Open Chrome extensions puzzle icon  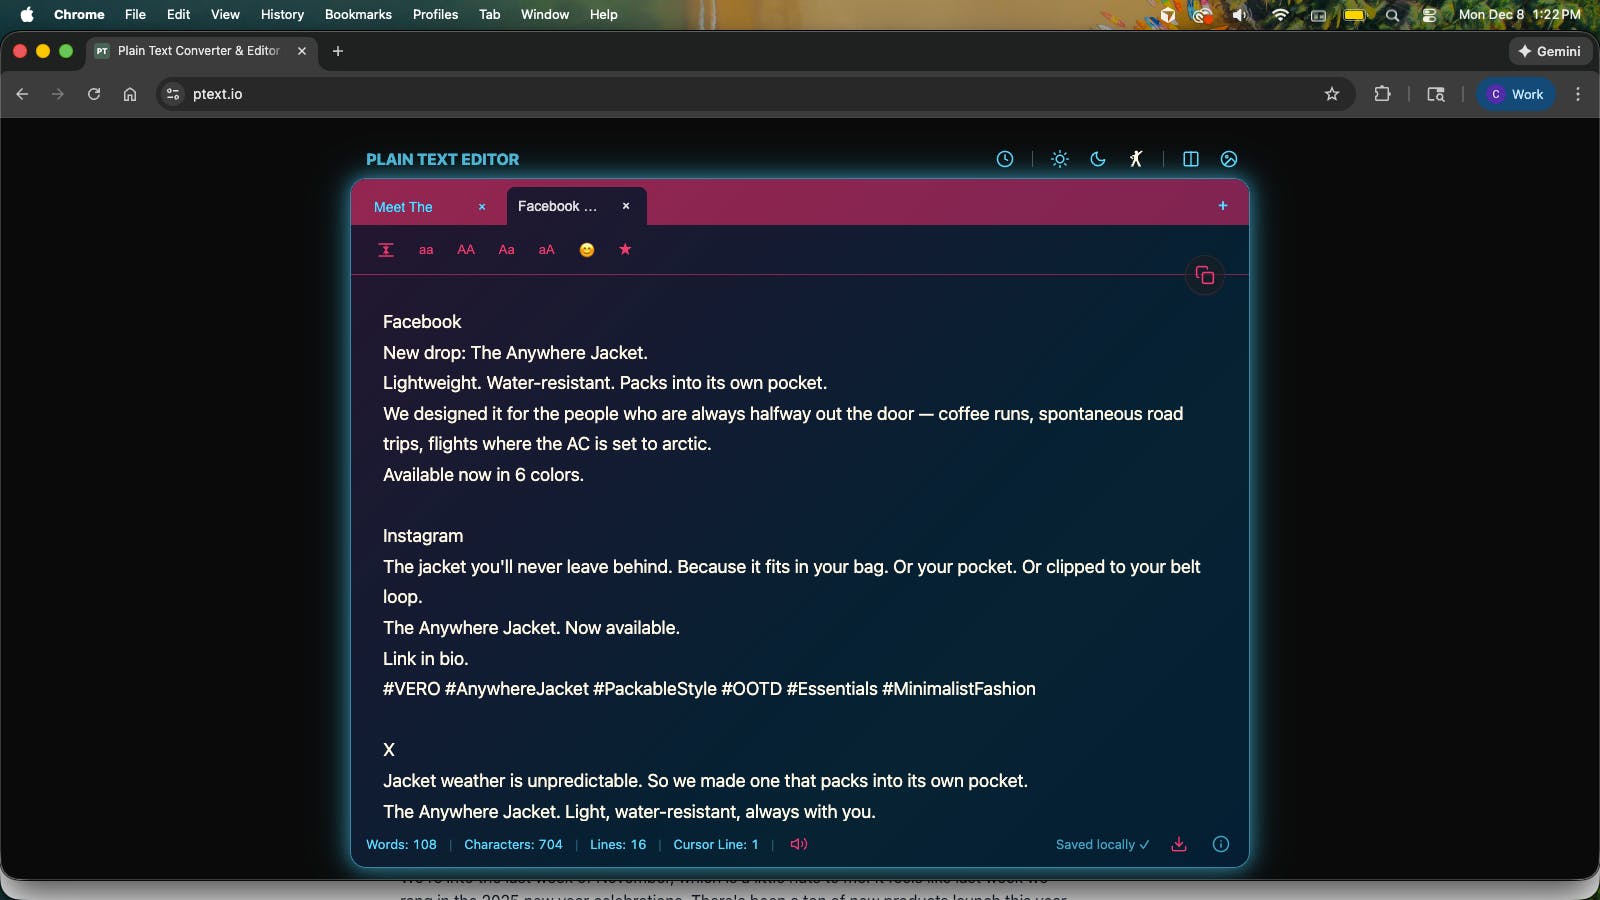(x=1382, y=94)
